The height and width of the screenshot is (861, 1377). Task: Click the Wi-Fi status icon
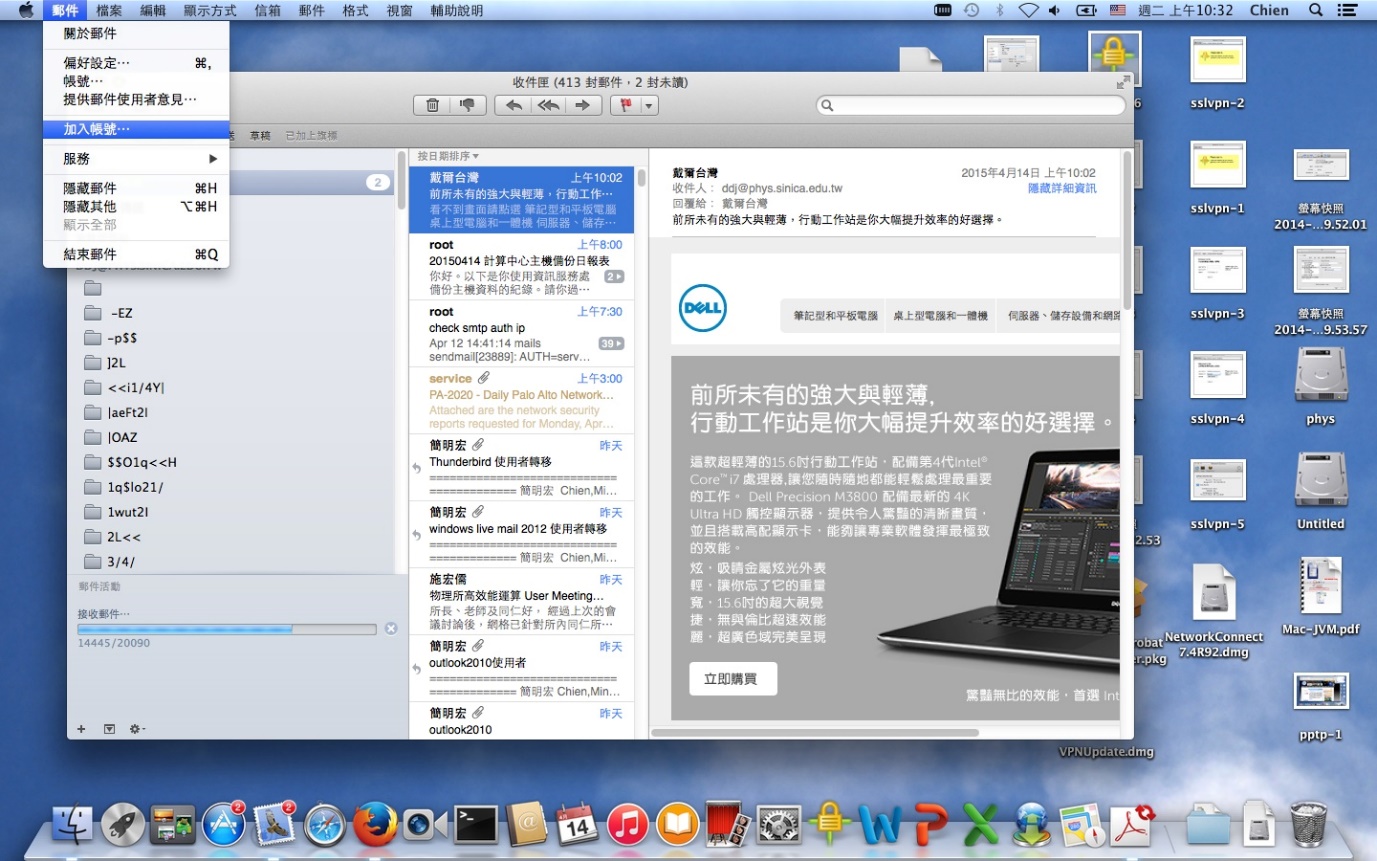(x=1028, y=10)
